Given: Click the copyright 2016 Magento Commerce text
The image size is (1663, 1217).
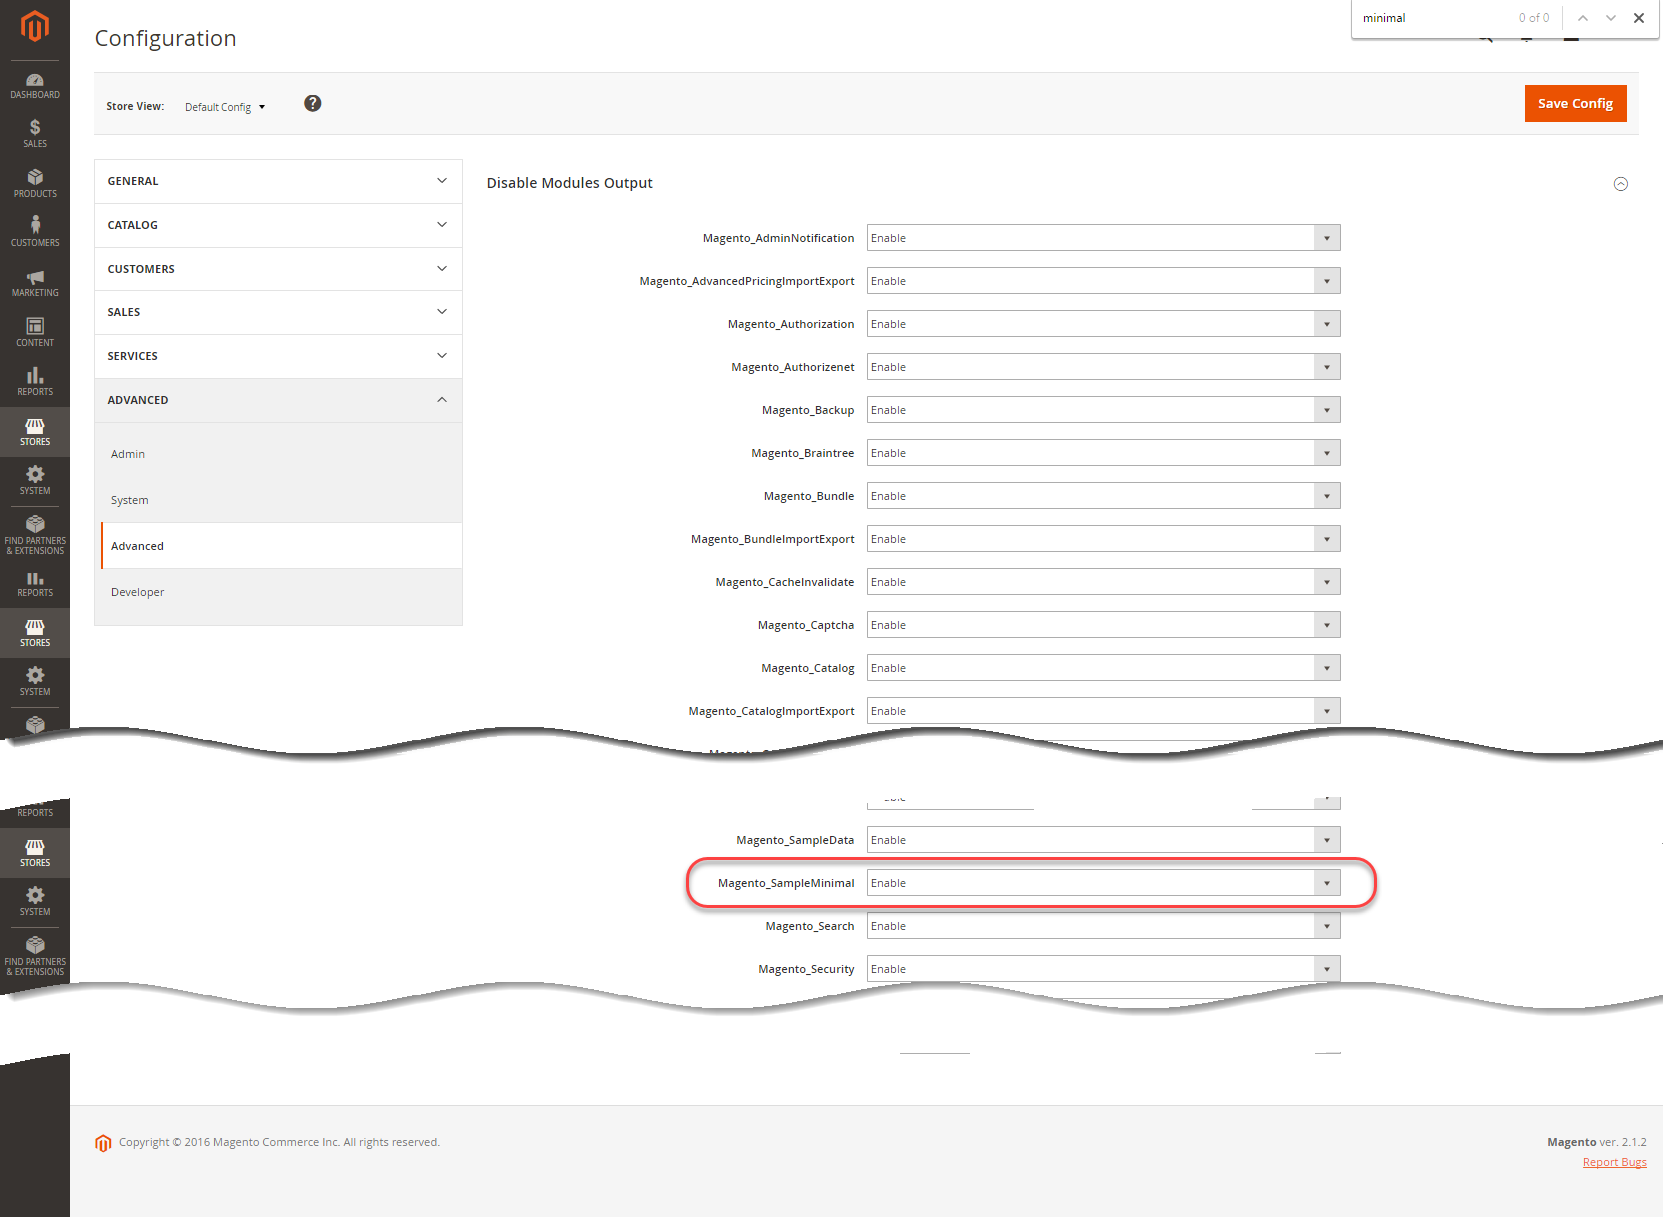Looking at the screenshot, I should point(279,1142).
